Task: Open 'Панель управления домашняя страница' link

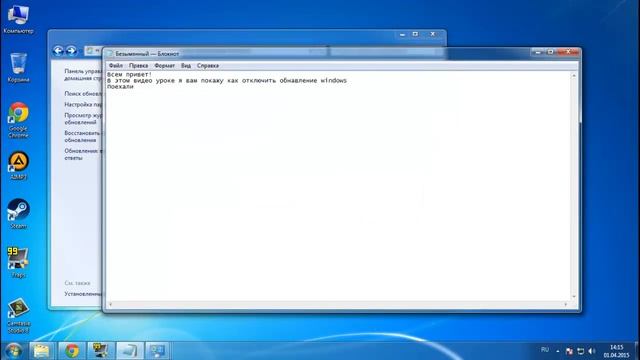Action: pos(83,74)
